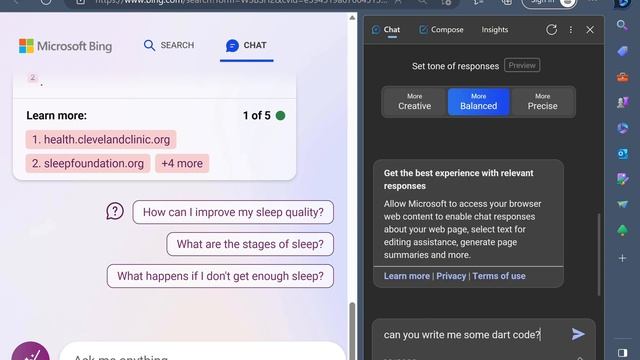Open the three-dot more options menu
This screenshot has width=640, height=360.
pyautogui.click(x=571, y=29)
